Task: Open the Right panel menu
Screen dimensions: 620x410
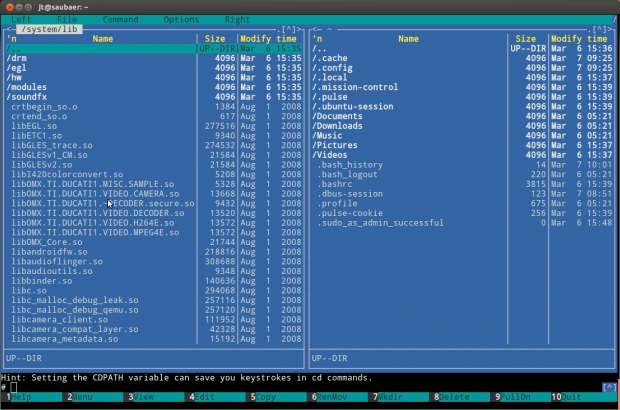Action: [237, 19]
